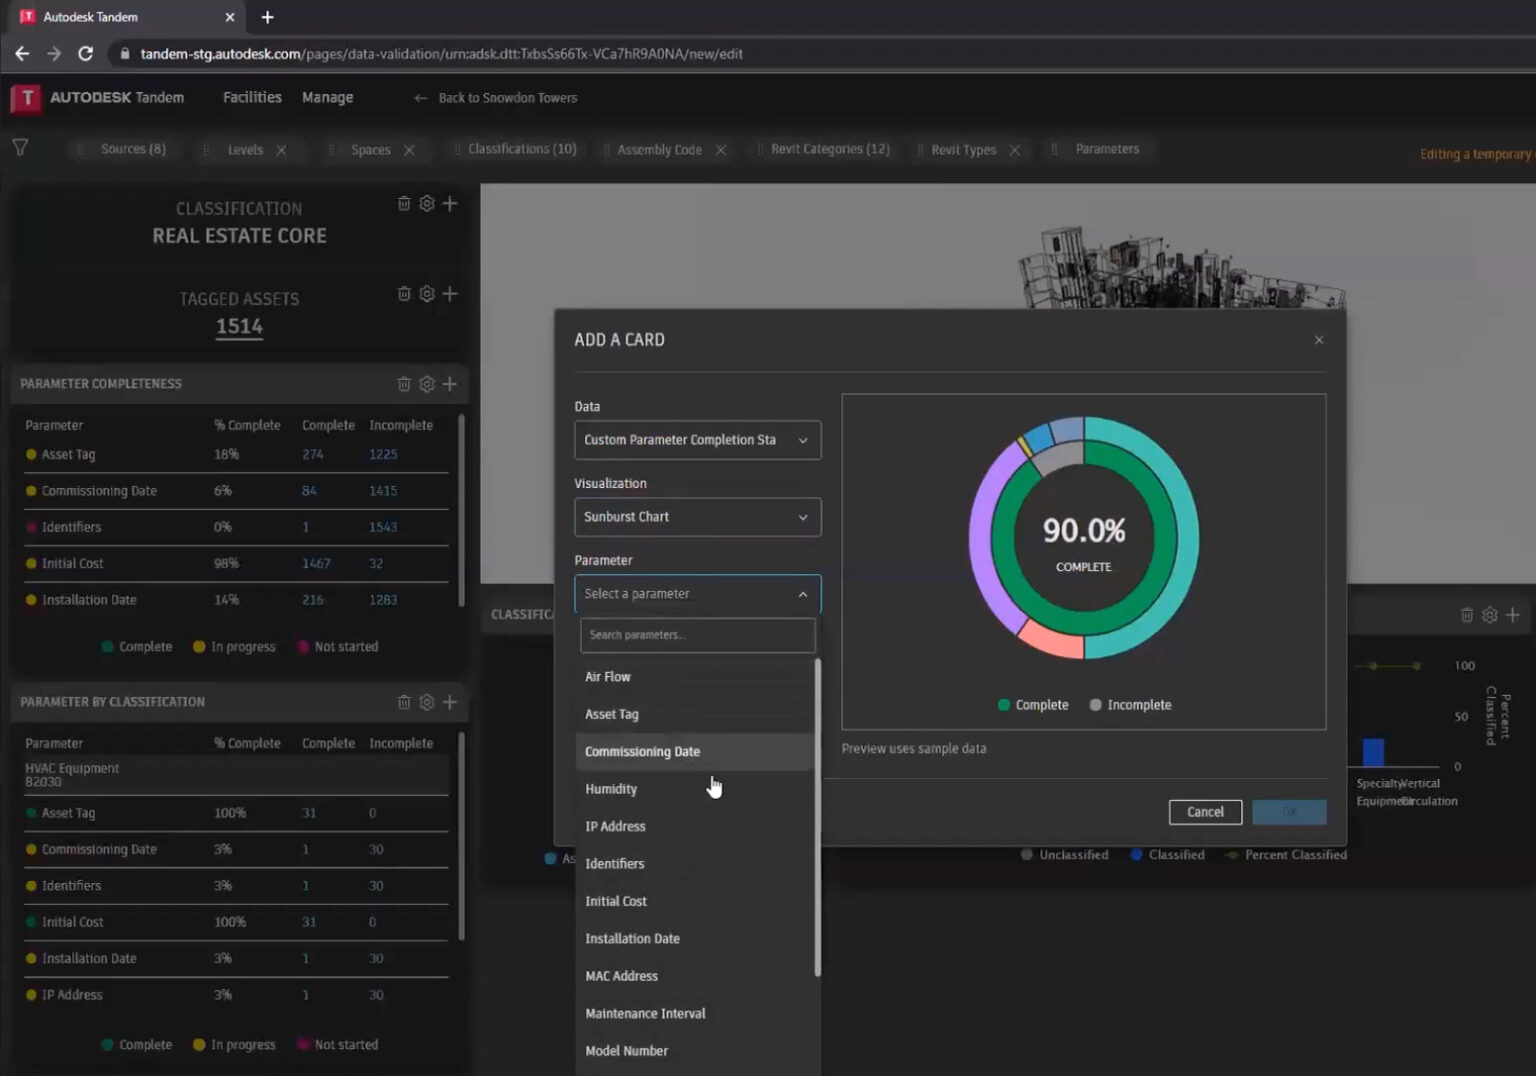Click the plus icon on the right chart panel
This screenshot has width=1536, height=1076.
1513,615
